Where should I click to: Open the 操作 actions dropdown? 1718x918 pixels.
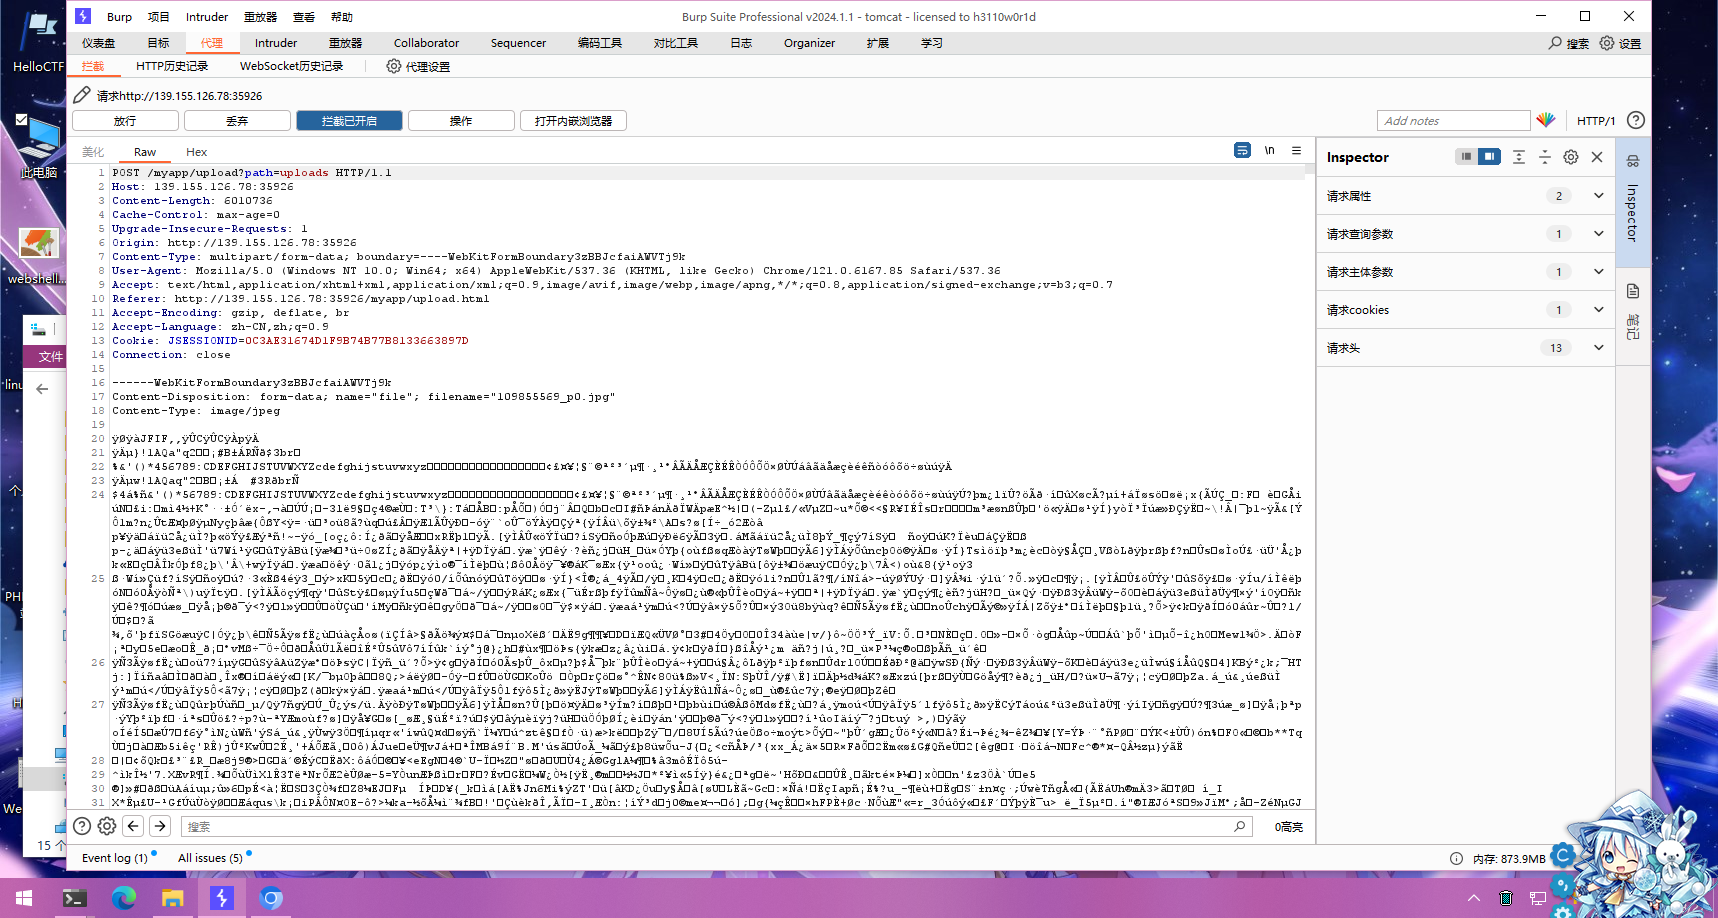point(461,121)
